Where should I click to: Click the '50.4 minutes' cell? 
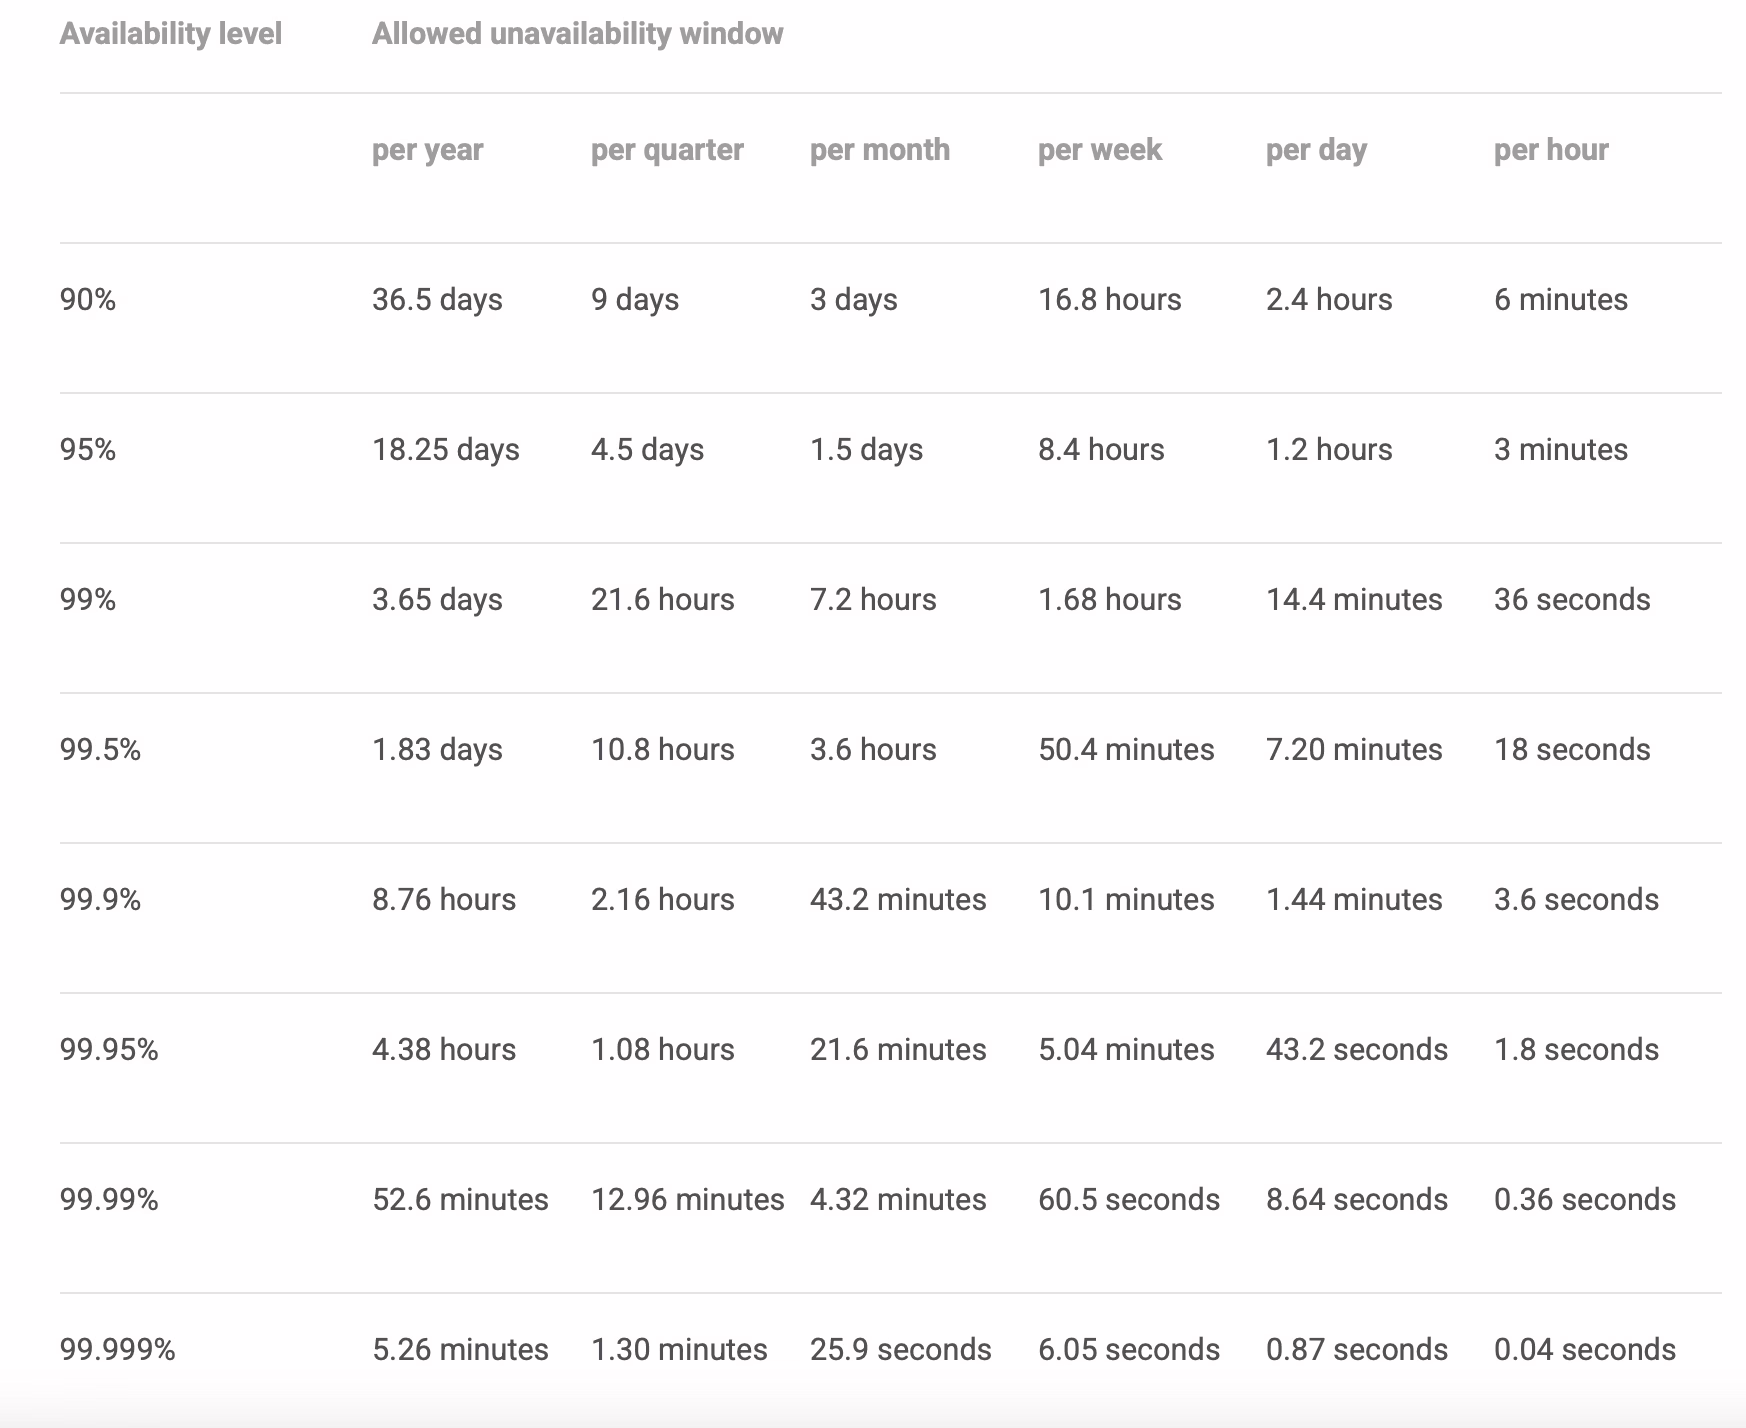click(1125, 750)
